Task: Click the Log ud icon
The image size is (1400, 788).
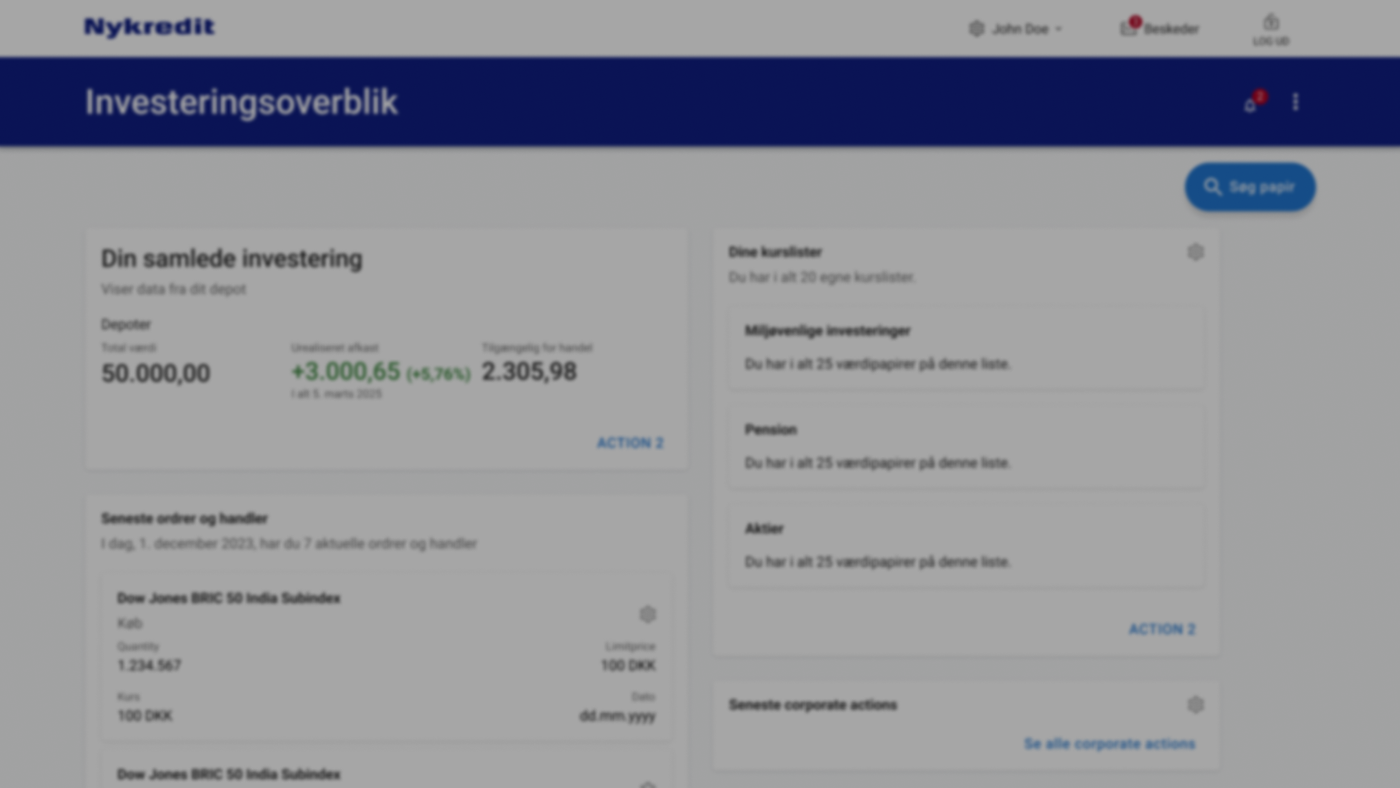Action: point(1271,23)
